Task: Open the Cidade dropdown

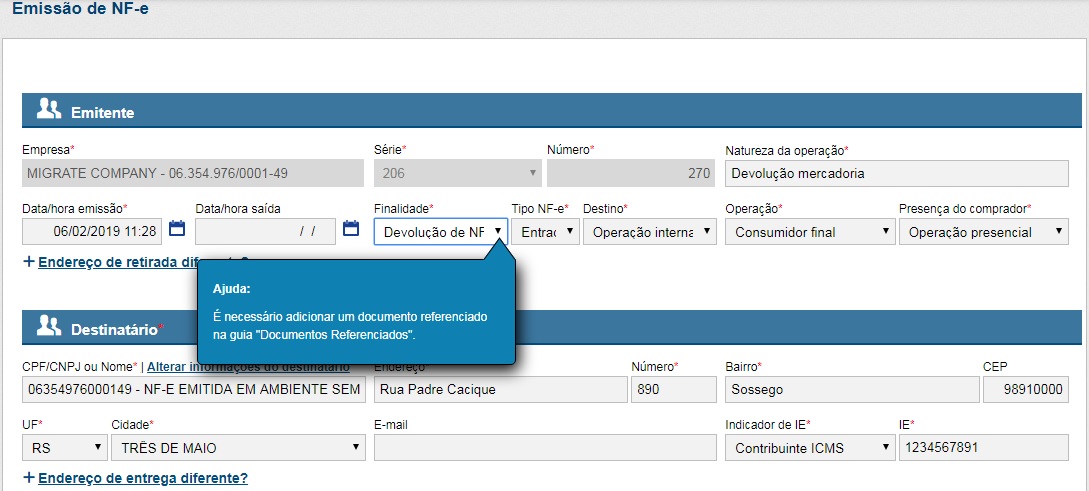Action: pos(237,448)
